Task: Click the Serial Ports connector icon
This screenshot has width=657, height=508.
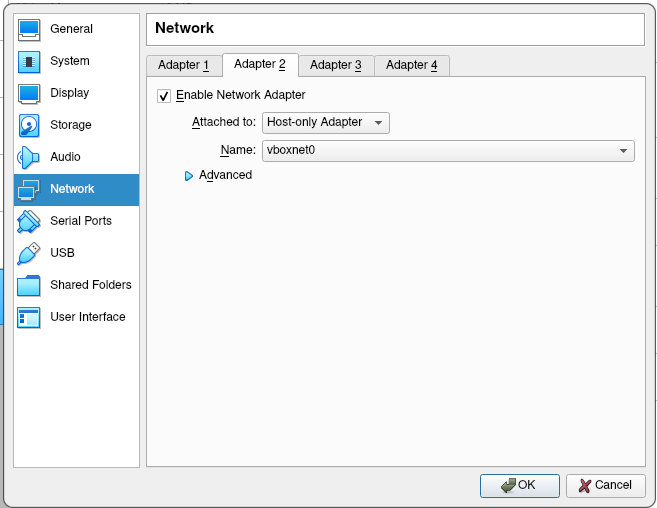Action: (28, 221)
